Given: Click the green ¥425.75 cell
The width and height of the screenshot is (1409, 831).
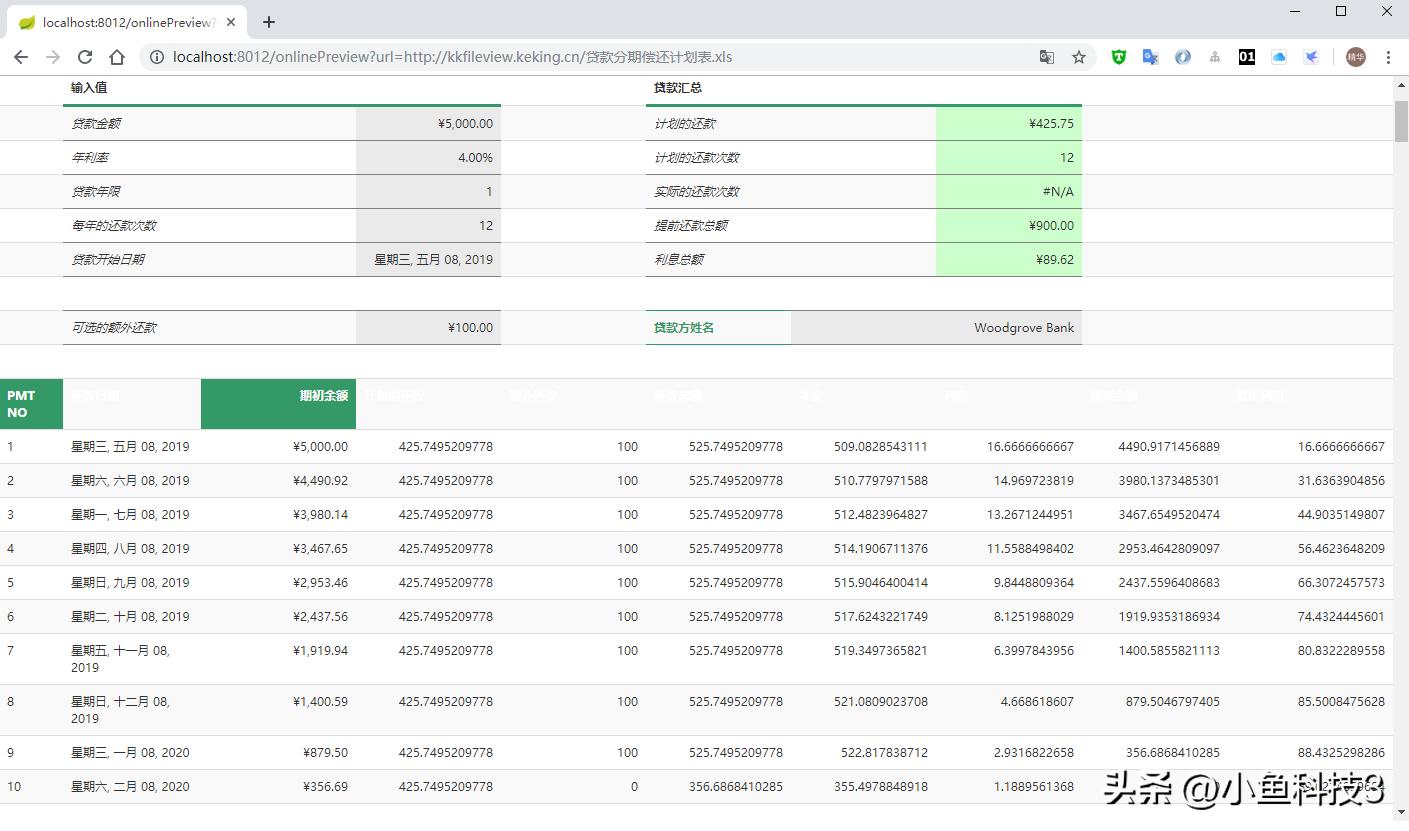Looking at the screenshot, I should [1008, 124].
